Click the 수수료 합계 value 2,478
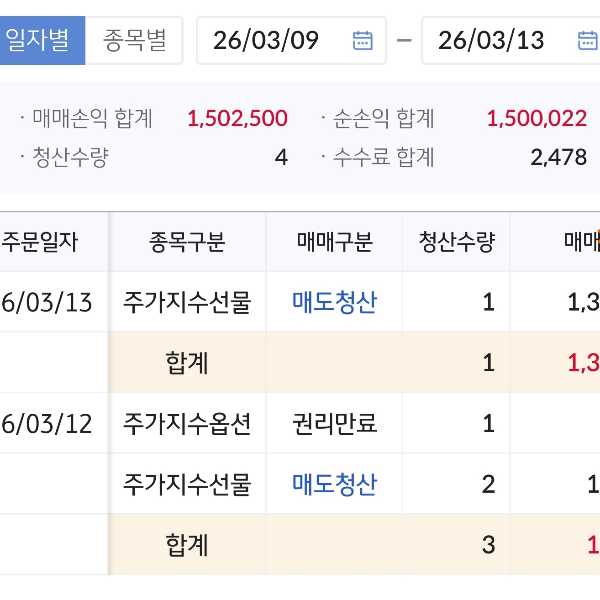The width and height of the screenshot is (600, 600). [x=558, y=157]
